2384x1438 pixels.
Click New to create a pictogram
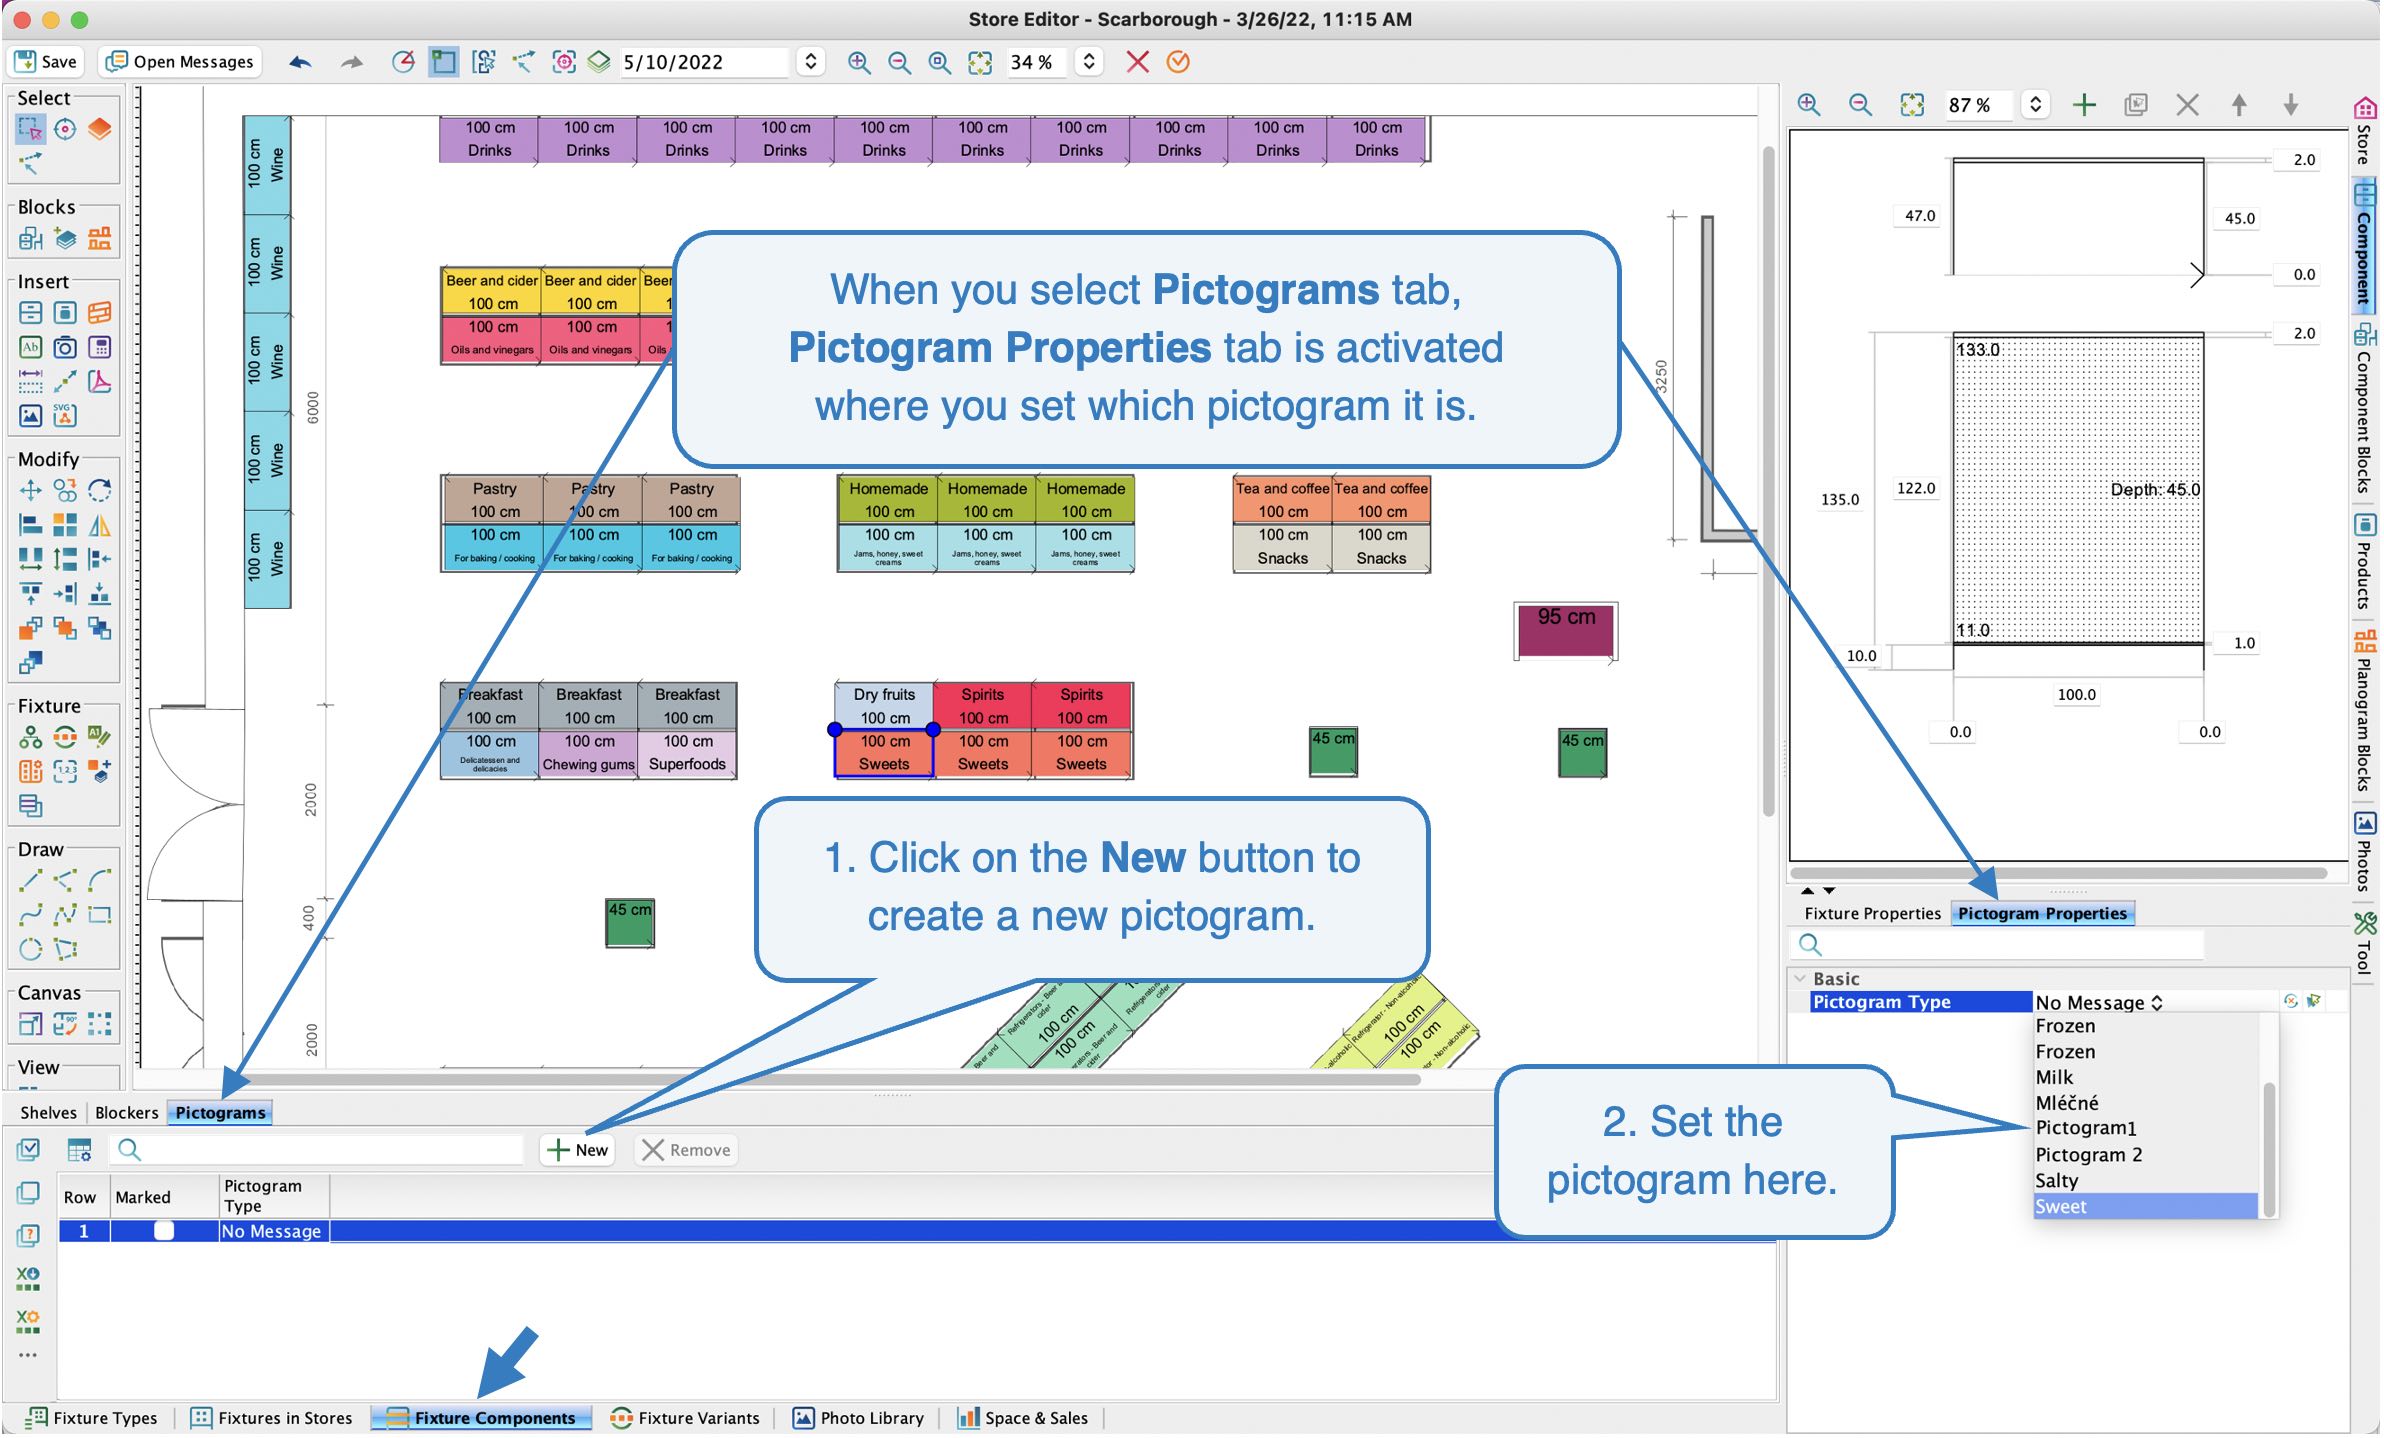[x=578, y=1150]
